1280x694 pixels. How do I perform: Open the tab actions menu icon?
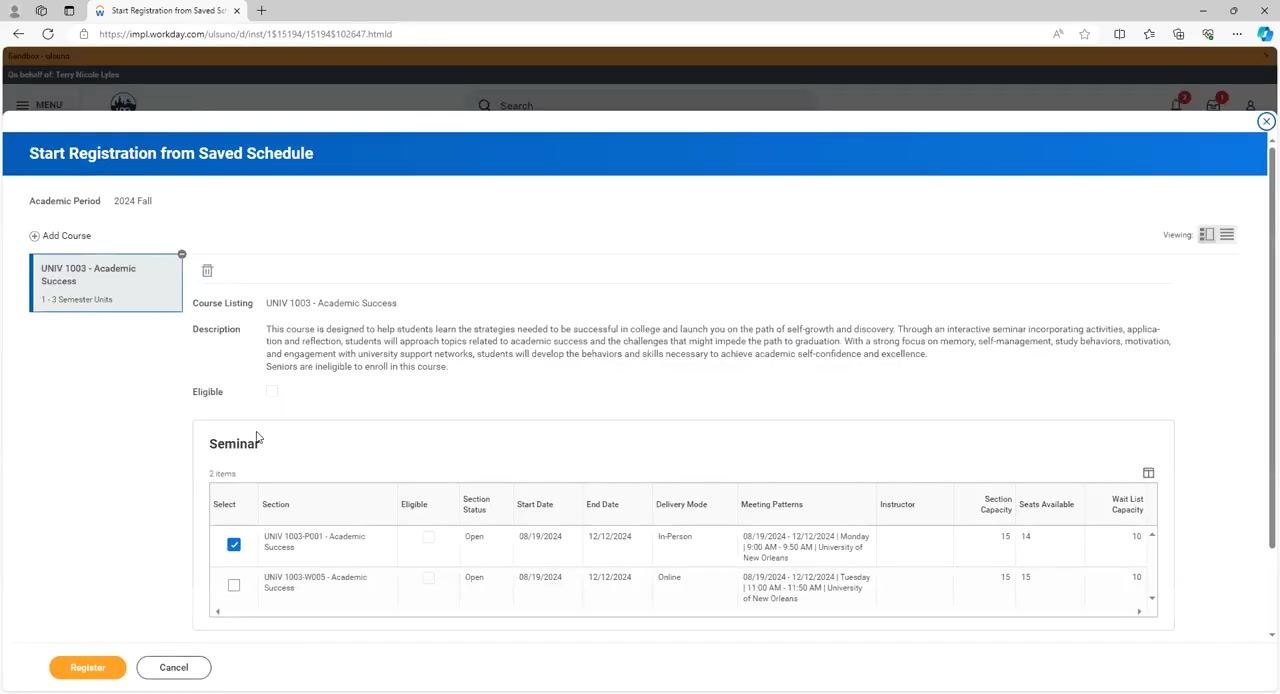(69, 11)
